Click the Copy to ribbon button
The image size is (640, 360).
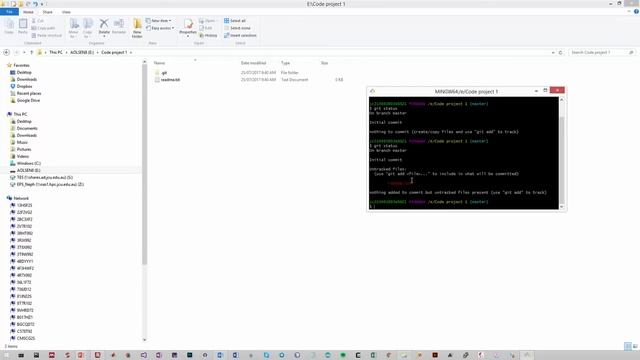click(87, 28)
